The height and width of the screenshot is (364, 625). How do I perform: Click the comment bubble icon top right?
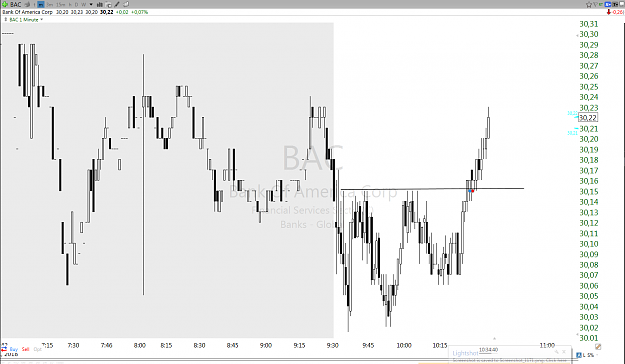coord(622,4)
